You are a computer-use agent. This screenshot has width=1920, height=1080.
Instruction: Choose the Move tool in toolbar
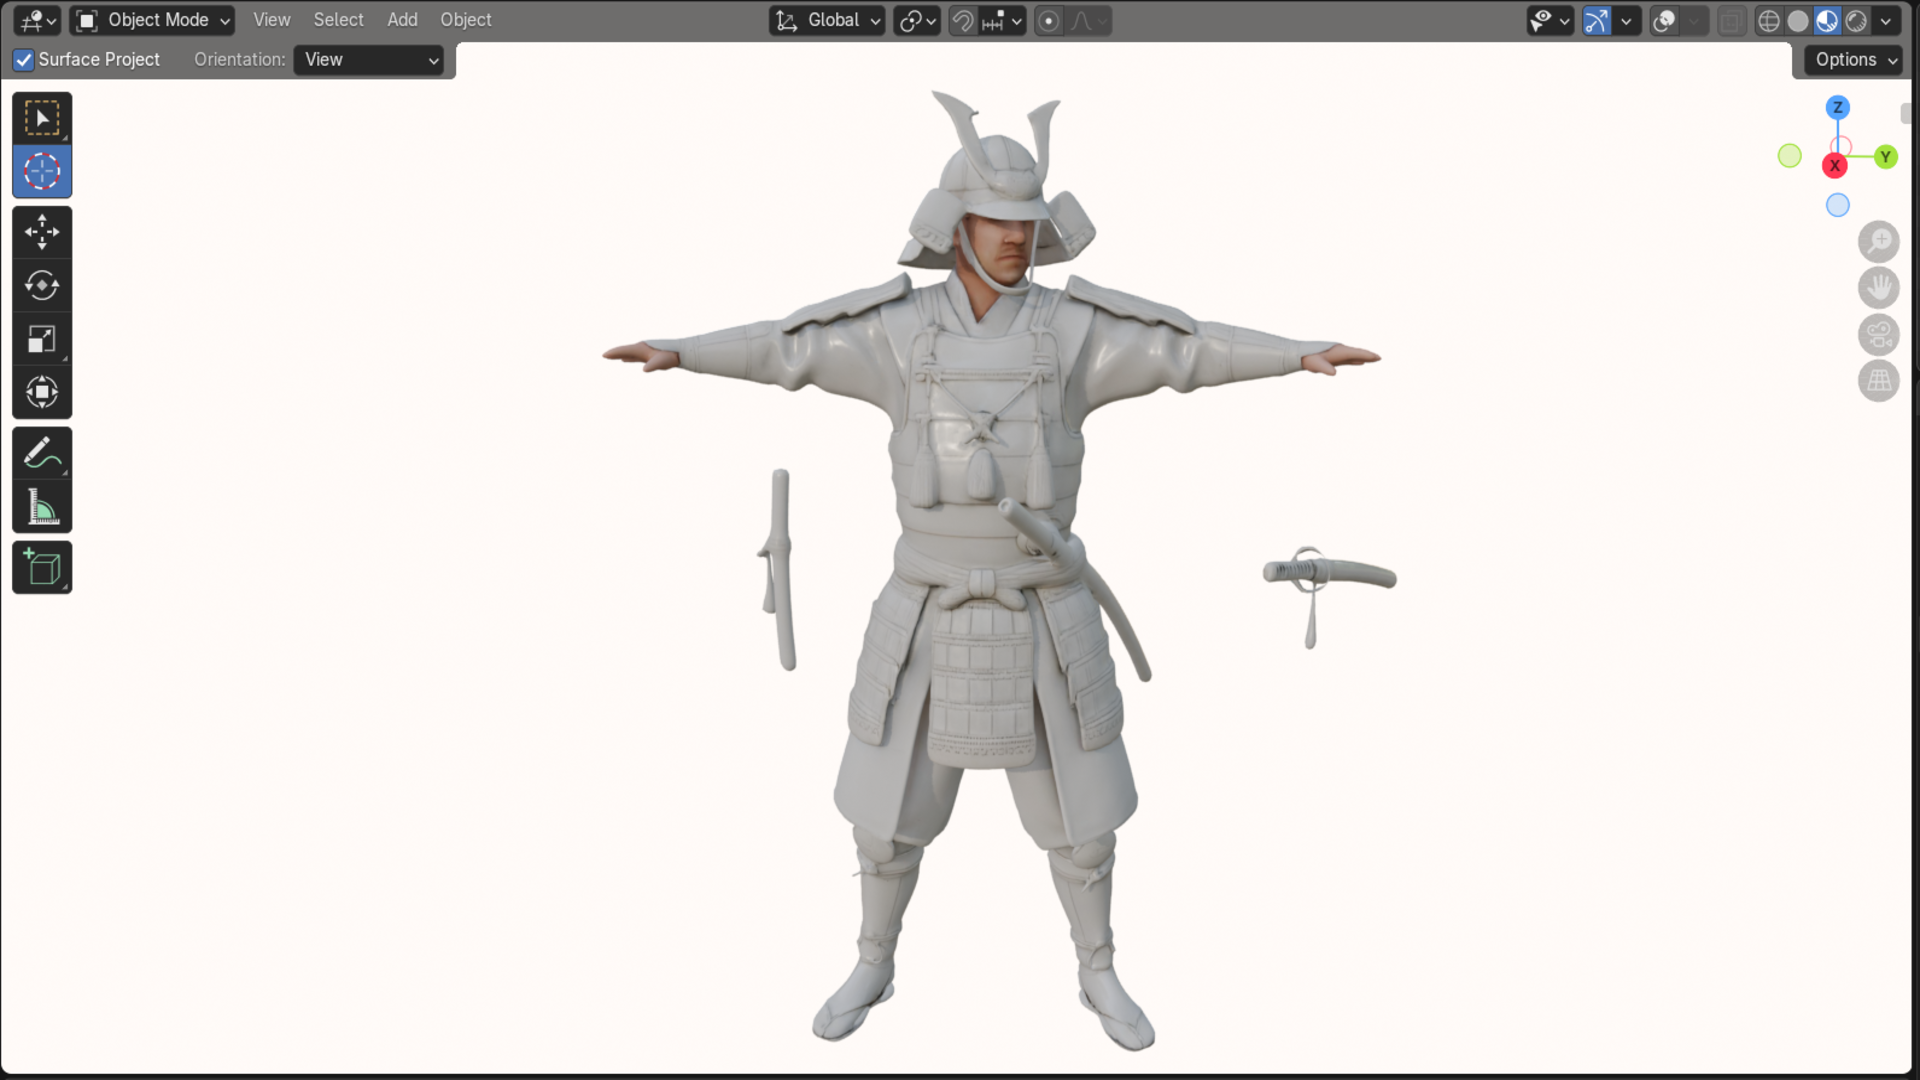42,232
